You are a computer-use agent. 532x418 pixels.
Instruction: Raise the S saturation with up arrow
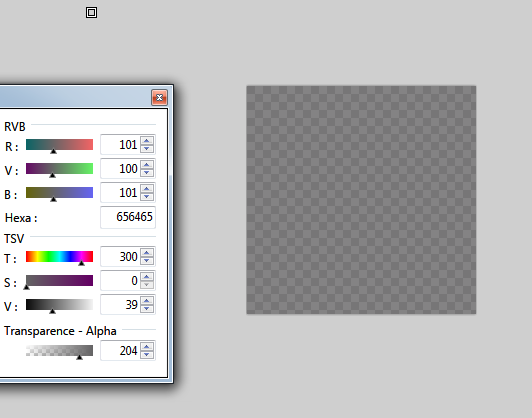[x=147, y=277]
